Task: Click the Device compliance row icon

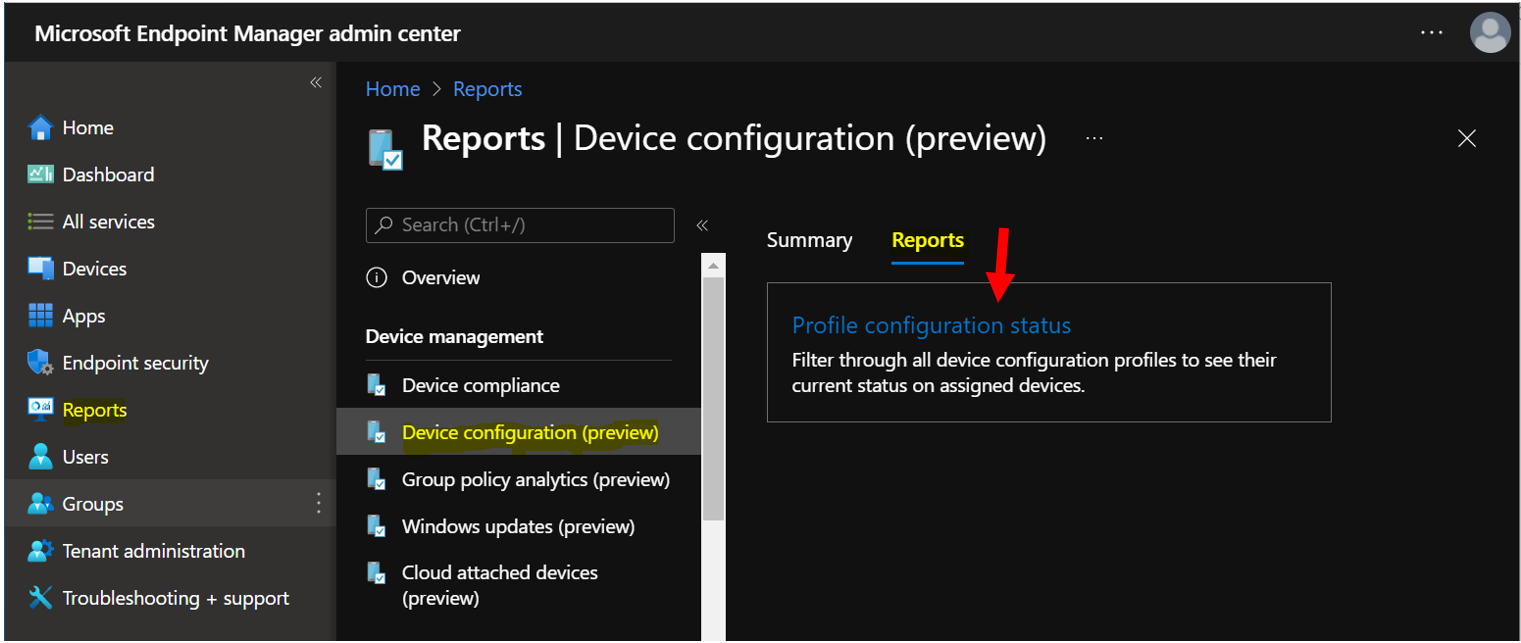Action: pyautogui.click(x=377, y=385)
